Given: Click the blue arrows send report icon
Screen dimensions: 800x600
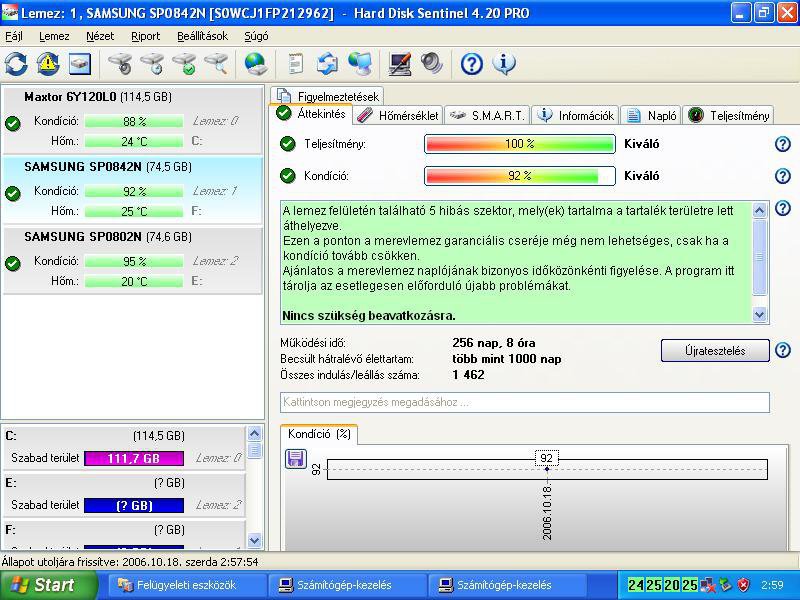Looking at the screenshot, I should 327,64.
